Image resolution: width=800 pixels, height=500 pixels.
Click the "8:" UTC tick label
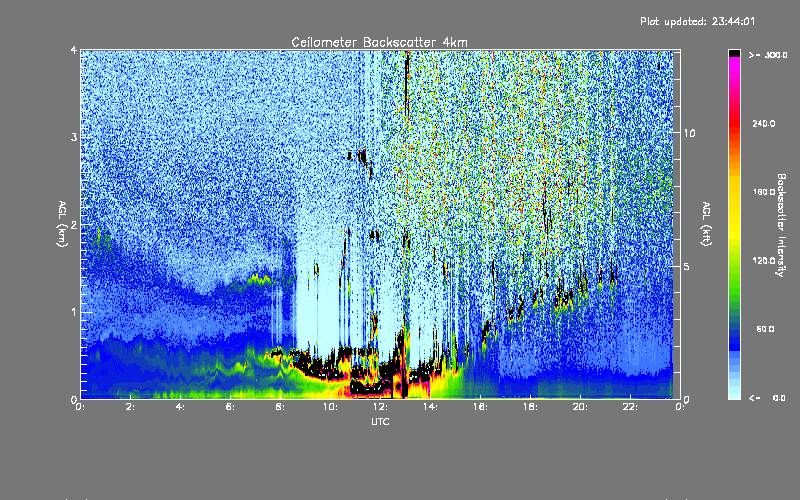point(281,407)
